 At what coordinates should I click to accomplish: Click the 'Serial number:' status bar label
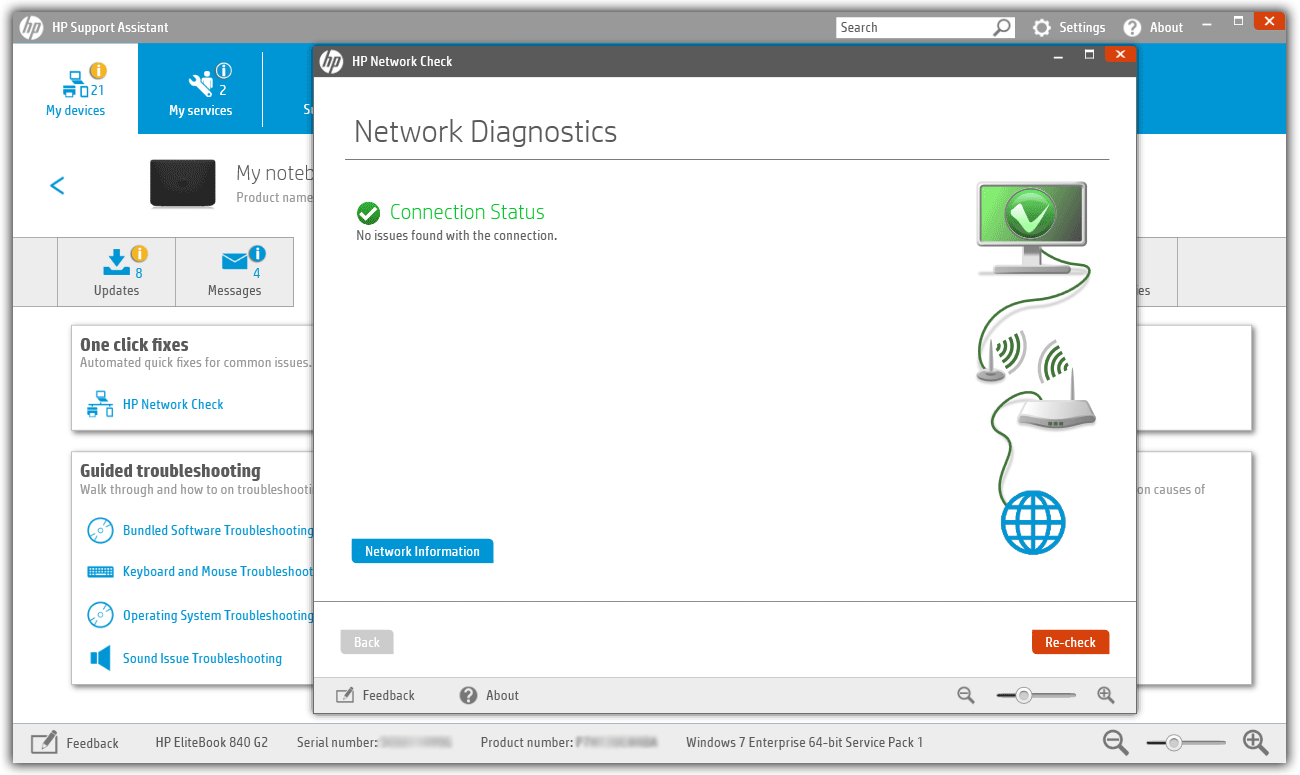[337, 743]
